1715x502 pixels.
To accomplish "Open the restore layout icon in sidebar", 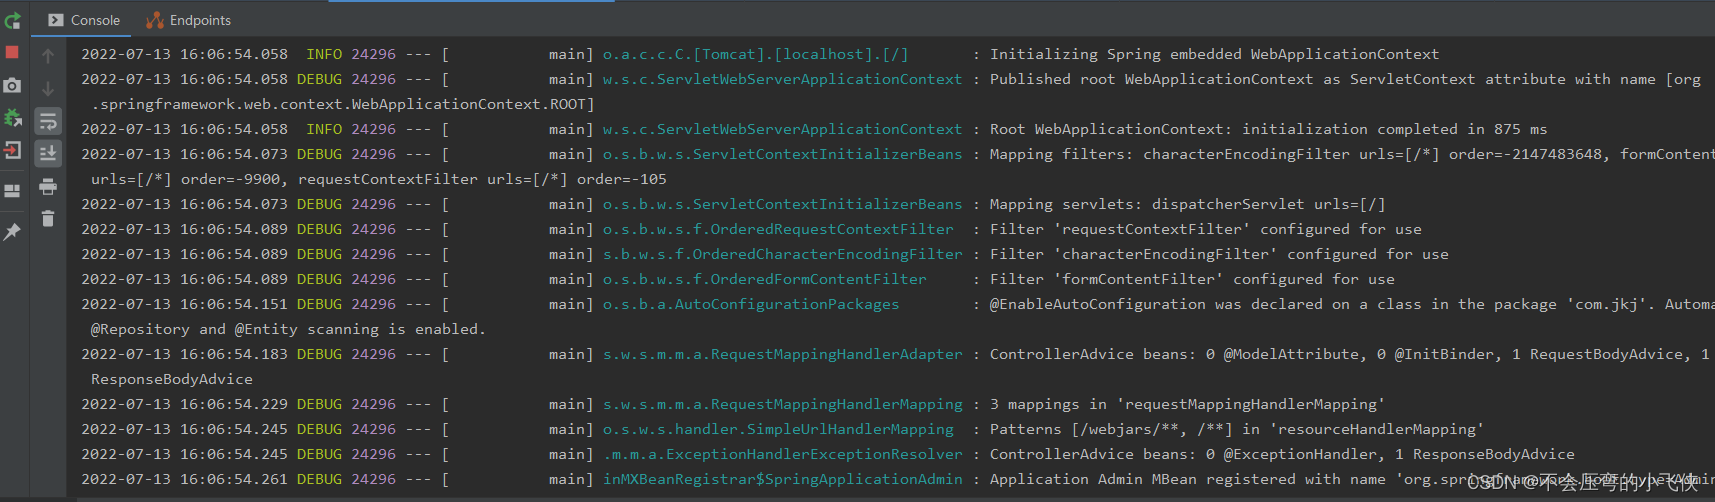I will (x=12, y=191).
